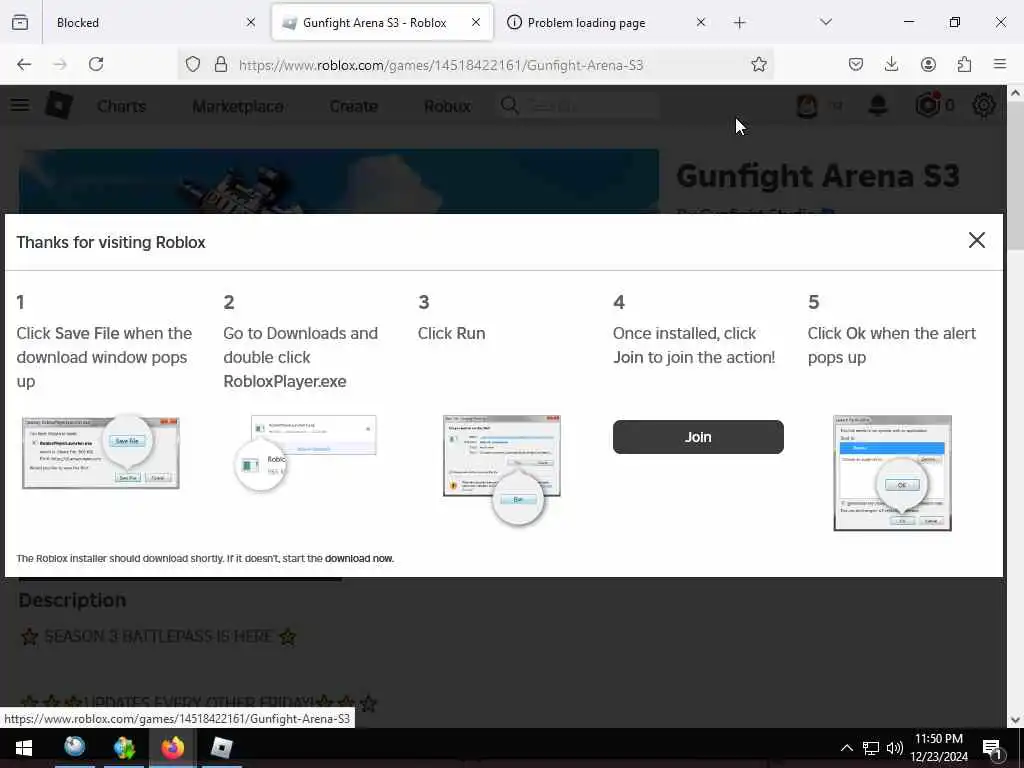Image resolution: width=1024 pixels, height=768 pixels.
Task: Go forward one page
Action: (x=60, y=64)
